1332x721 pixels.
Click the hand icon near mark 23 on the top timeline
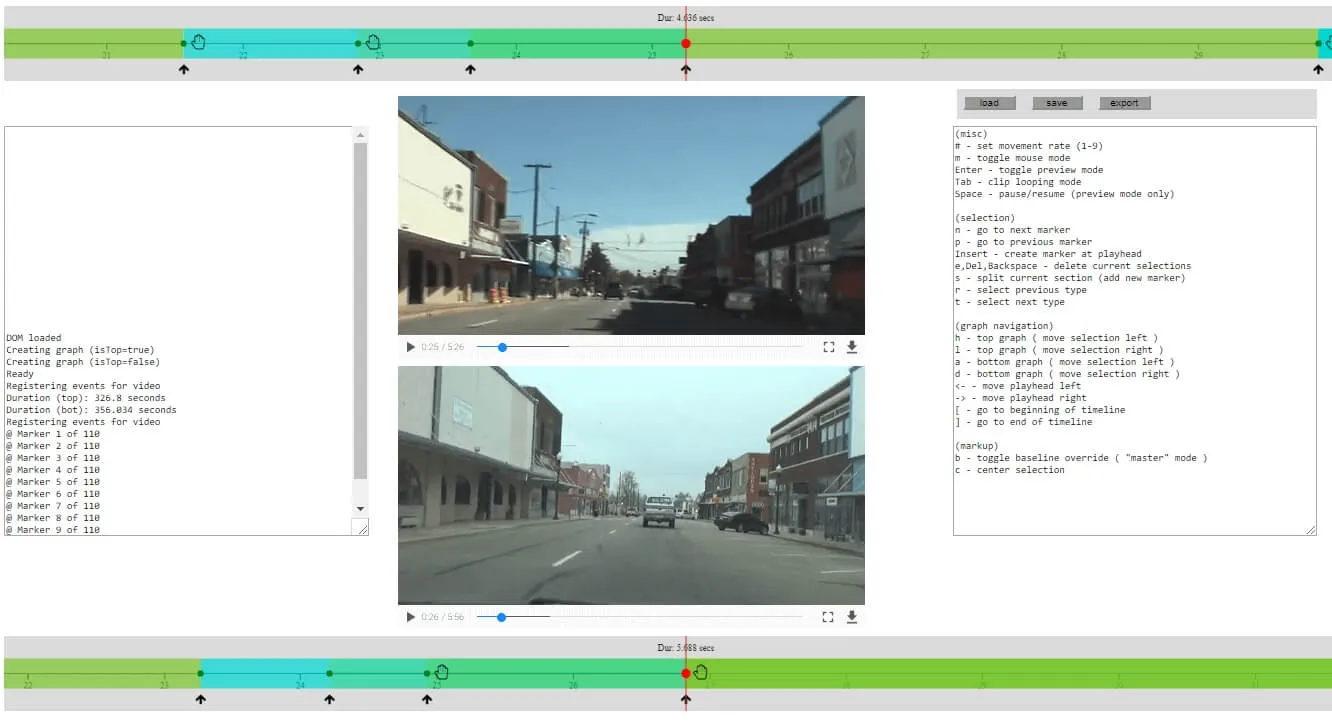click(373, 42)
